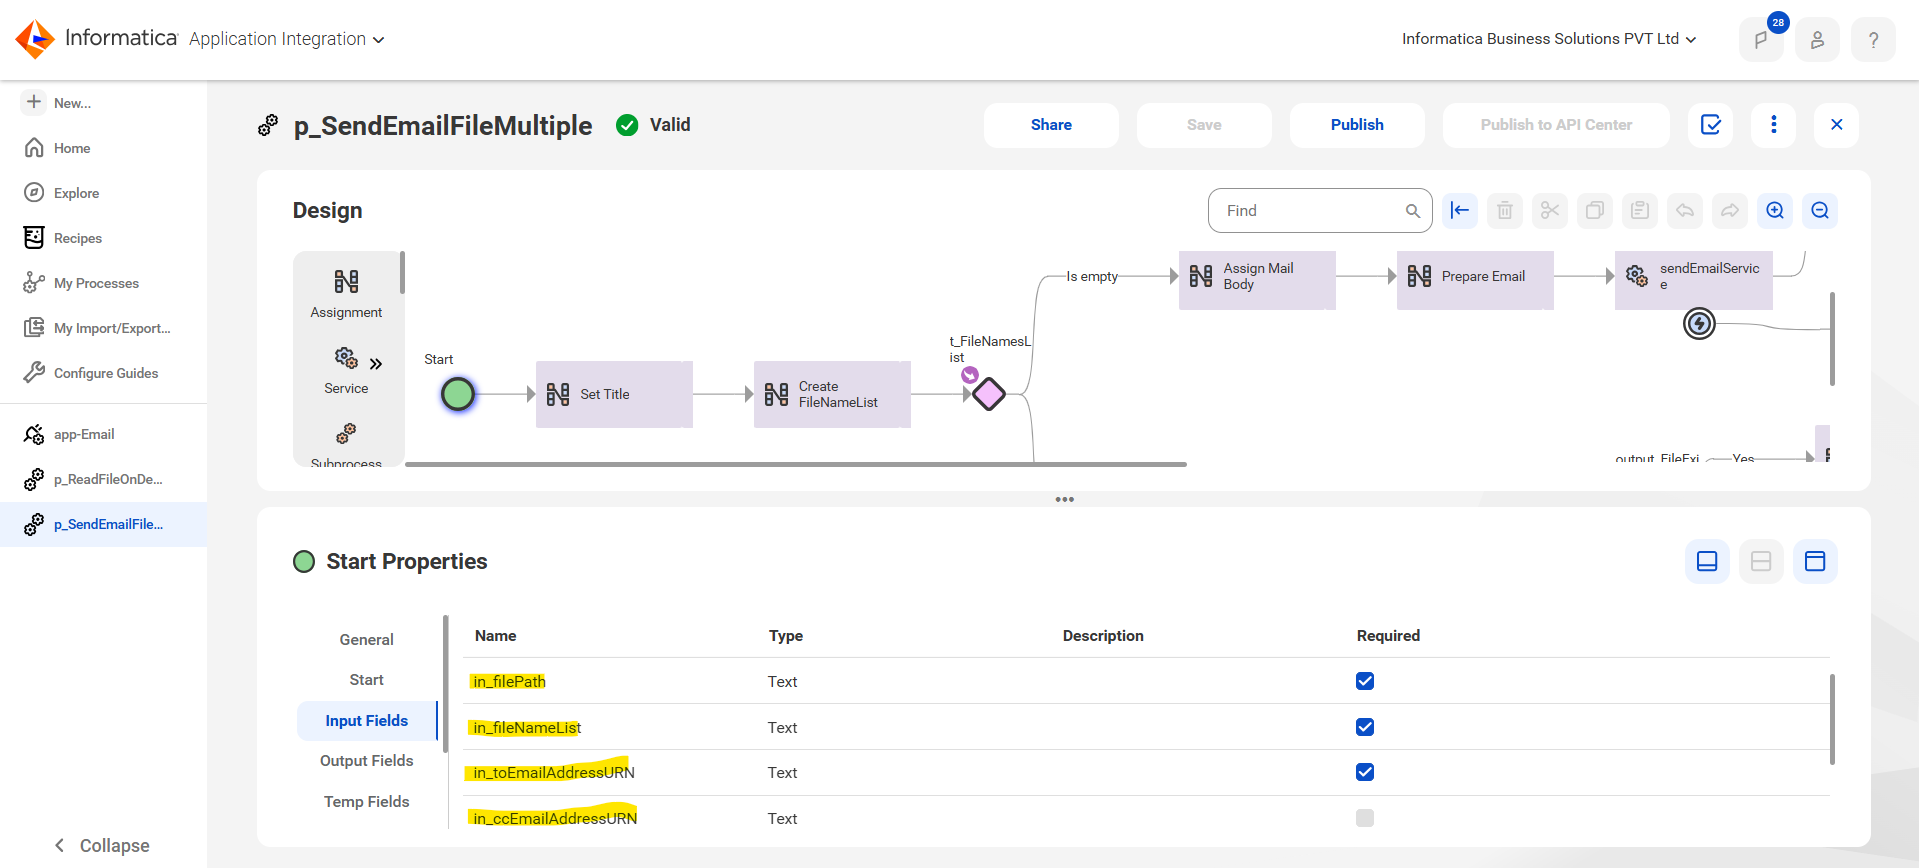Screen dimensions: 1919x868
Task: Click the paste clipboard toolbar icon
Action: (x=1640, y=210)
